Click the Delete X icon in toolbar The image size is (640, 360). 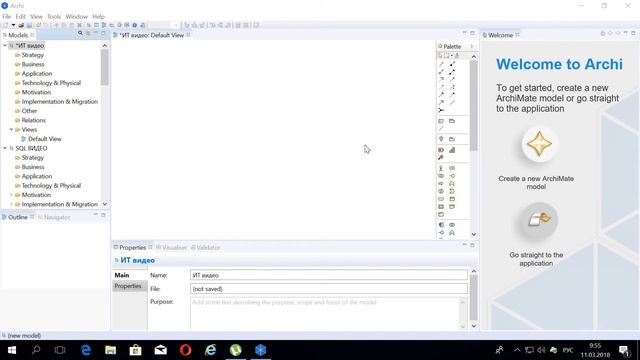(80, 25)
